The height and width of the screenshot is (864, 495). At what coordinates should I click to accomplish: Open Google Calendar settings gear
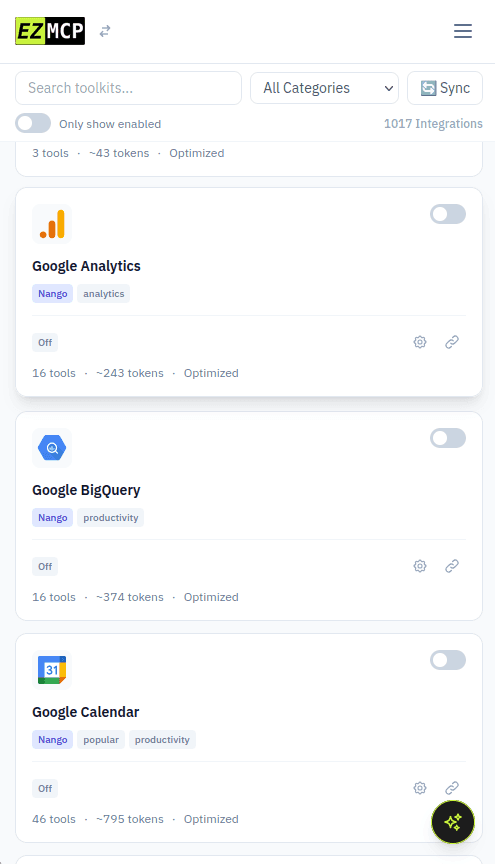pyautogui.click(x=420, y=788)
